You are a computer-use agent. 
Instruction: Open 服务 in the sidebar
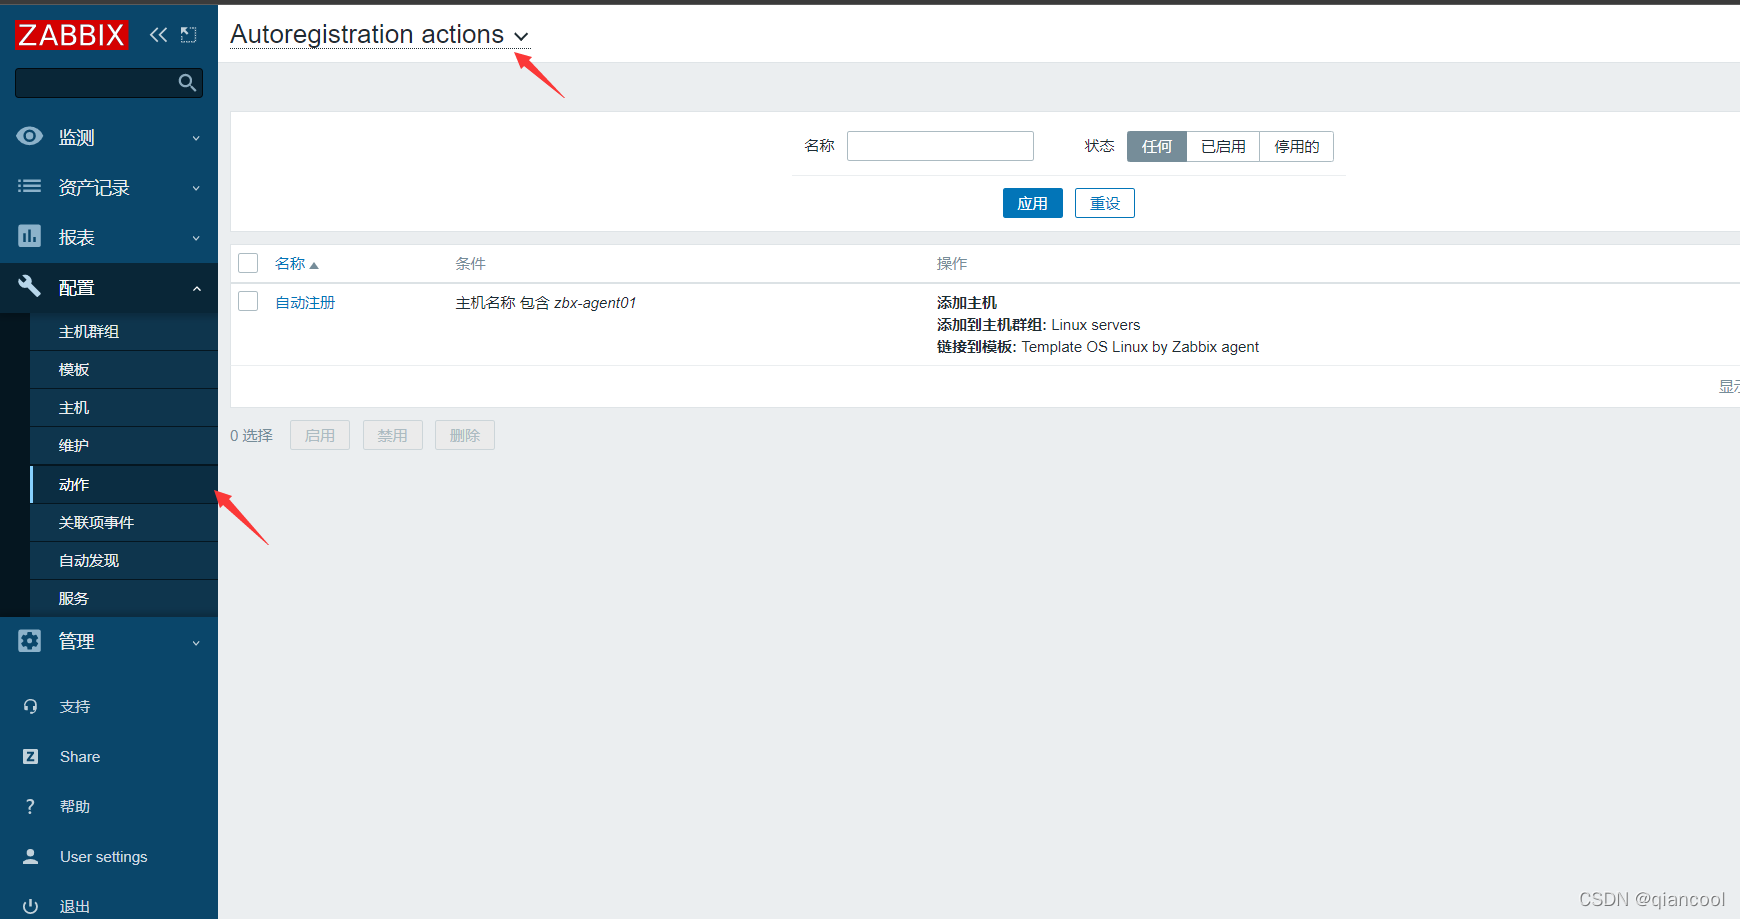(x=124, y=599)
